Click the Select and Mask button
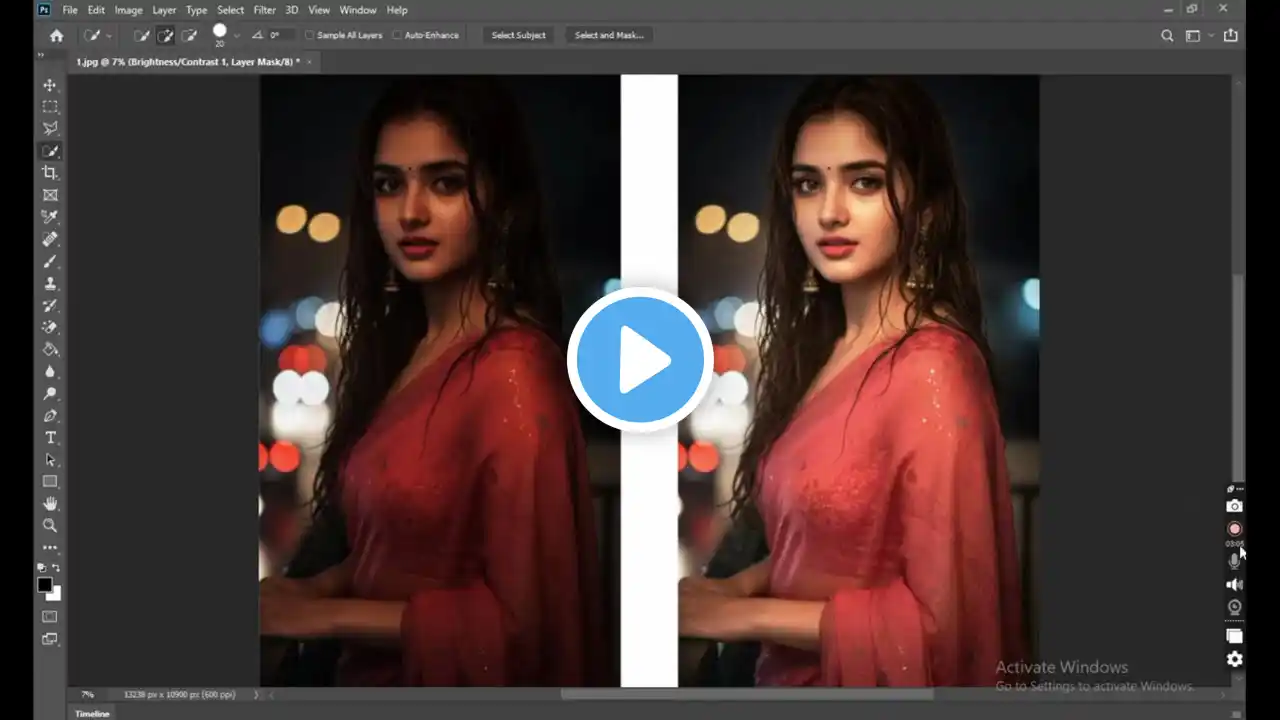The image size is (1280, 720). 609,35
